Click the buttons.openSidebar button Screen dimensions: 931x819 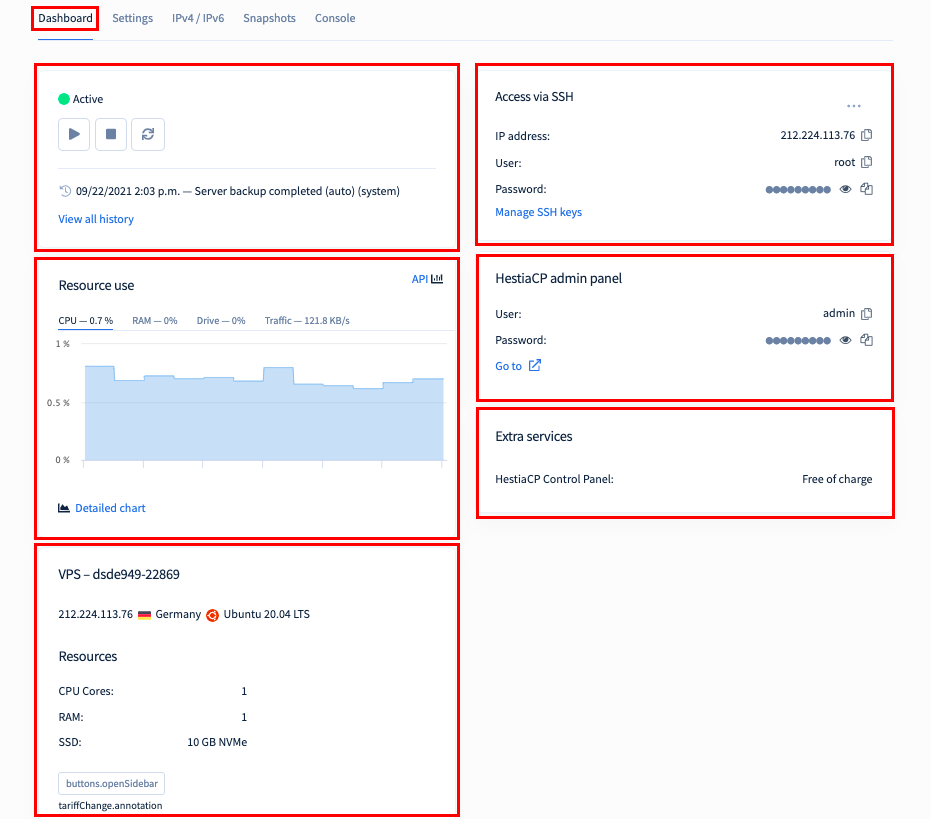point(112,783)
